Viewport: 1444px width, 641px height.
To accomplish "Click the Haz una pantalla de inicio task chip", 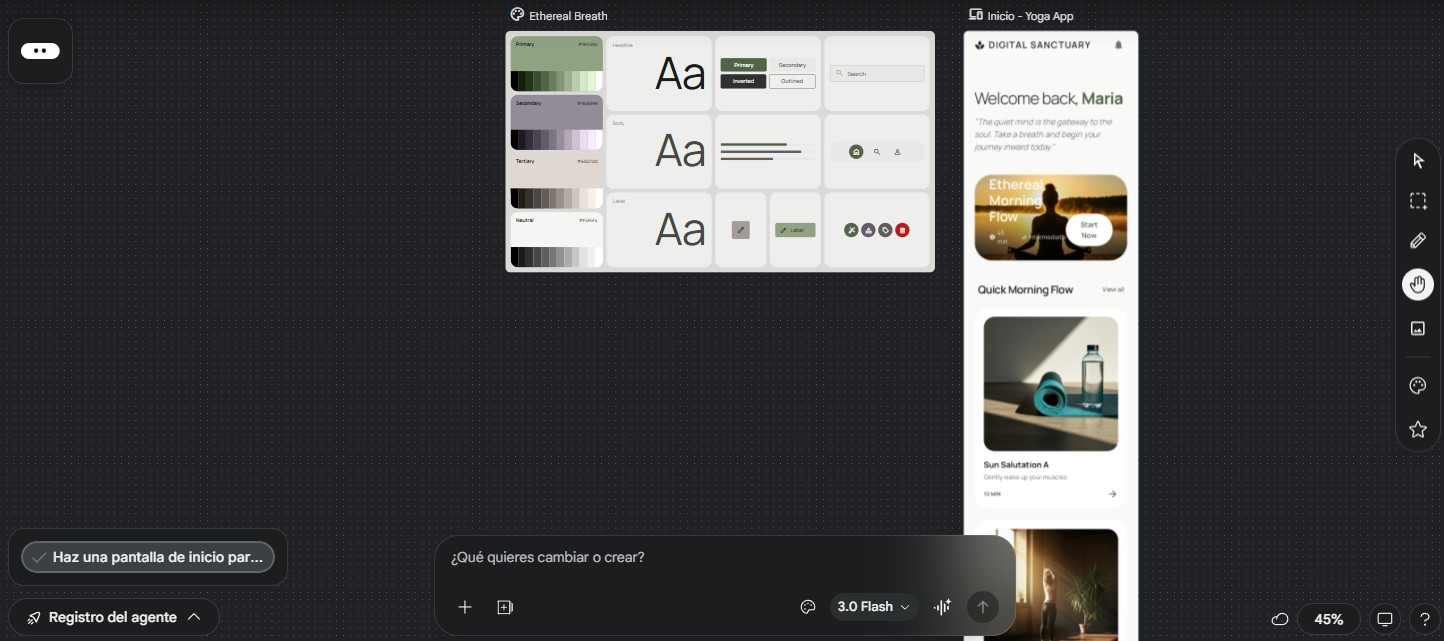I will tap(148, 557).
